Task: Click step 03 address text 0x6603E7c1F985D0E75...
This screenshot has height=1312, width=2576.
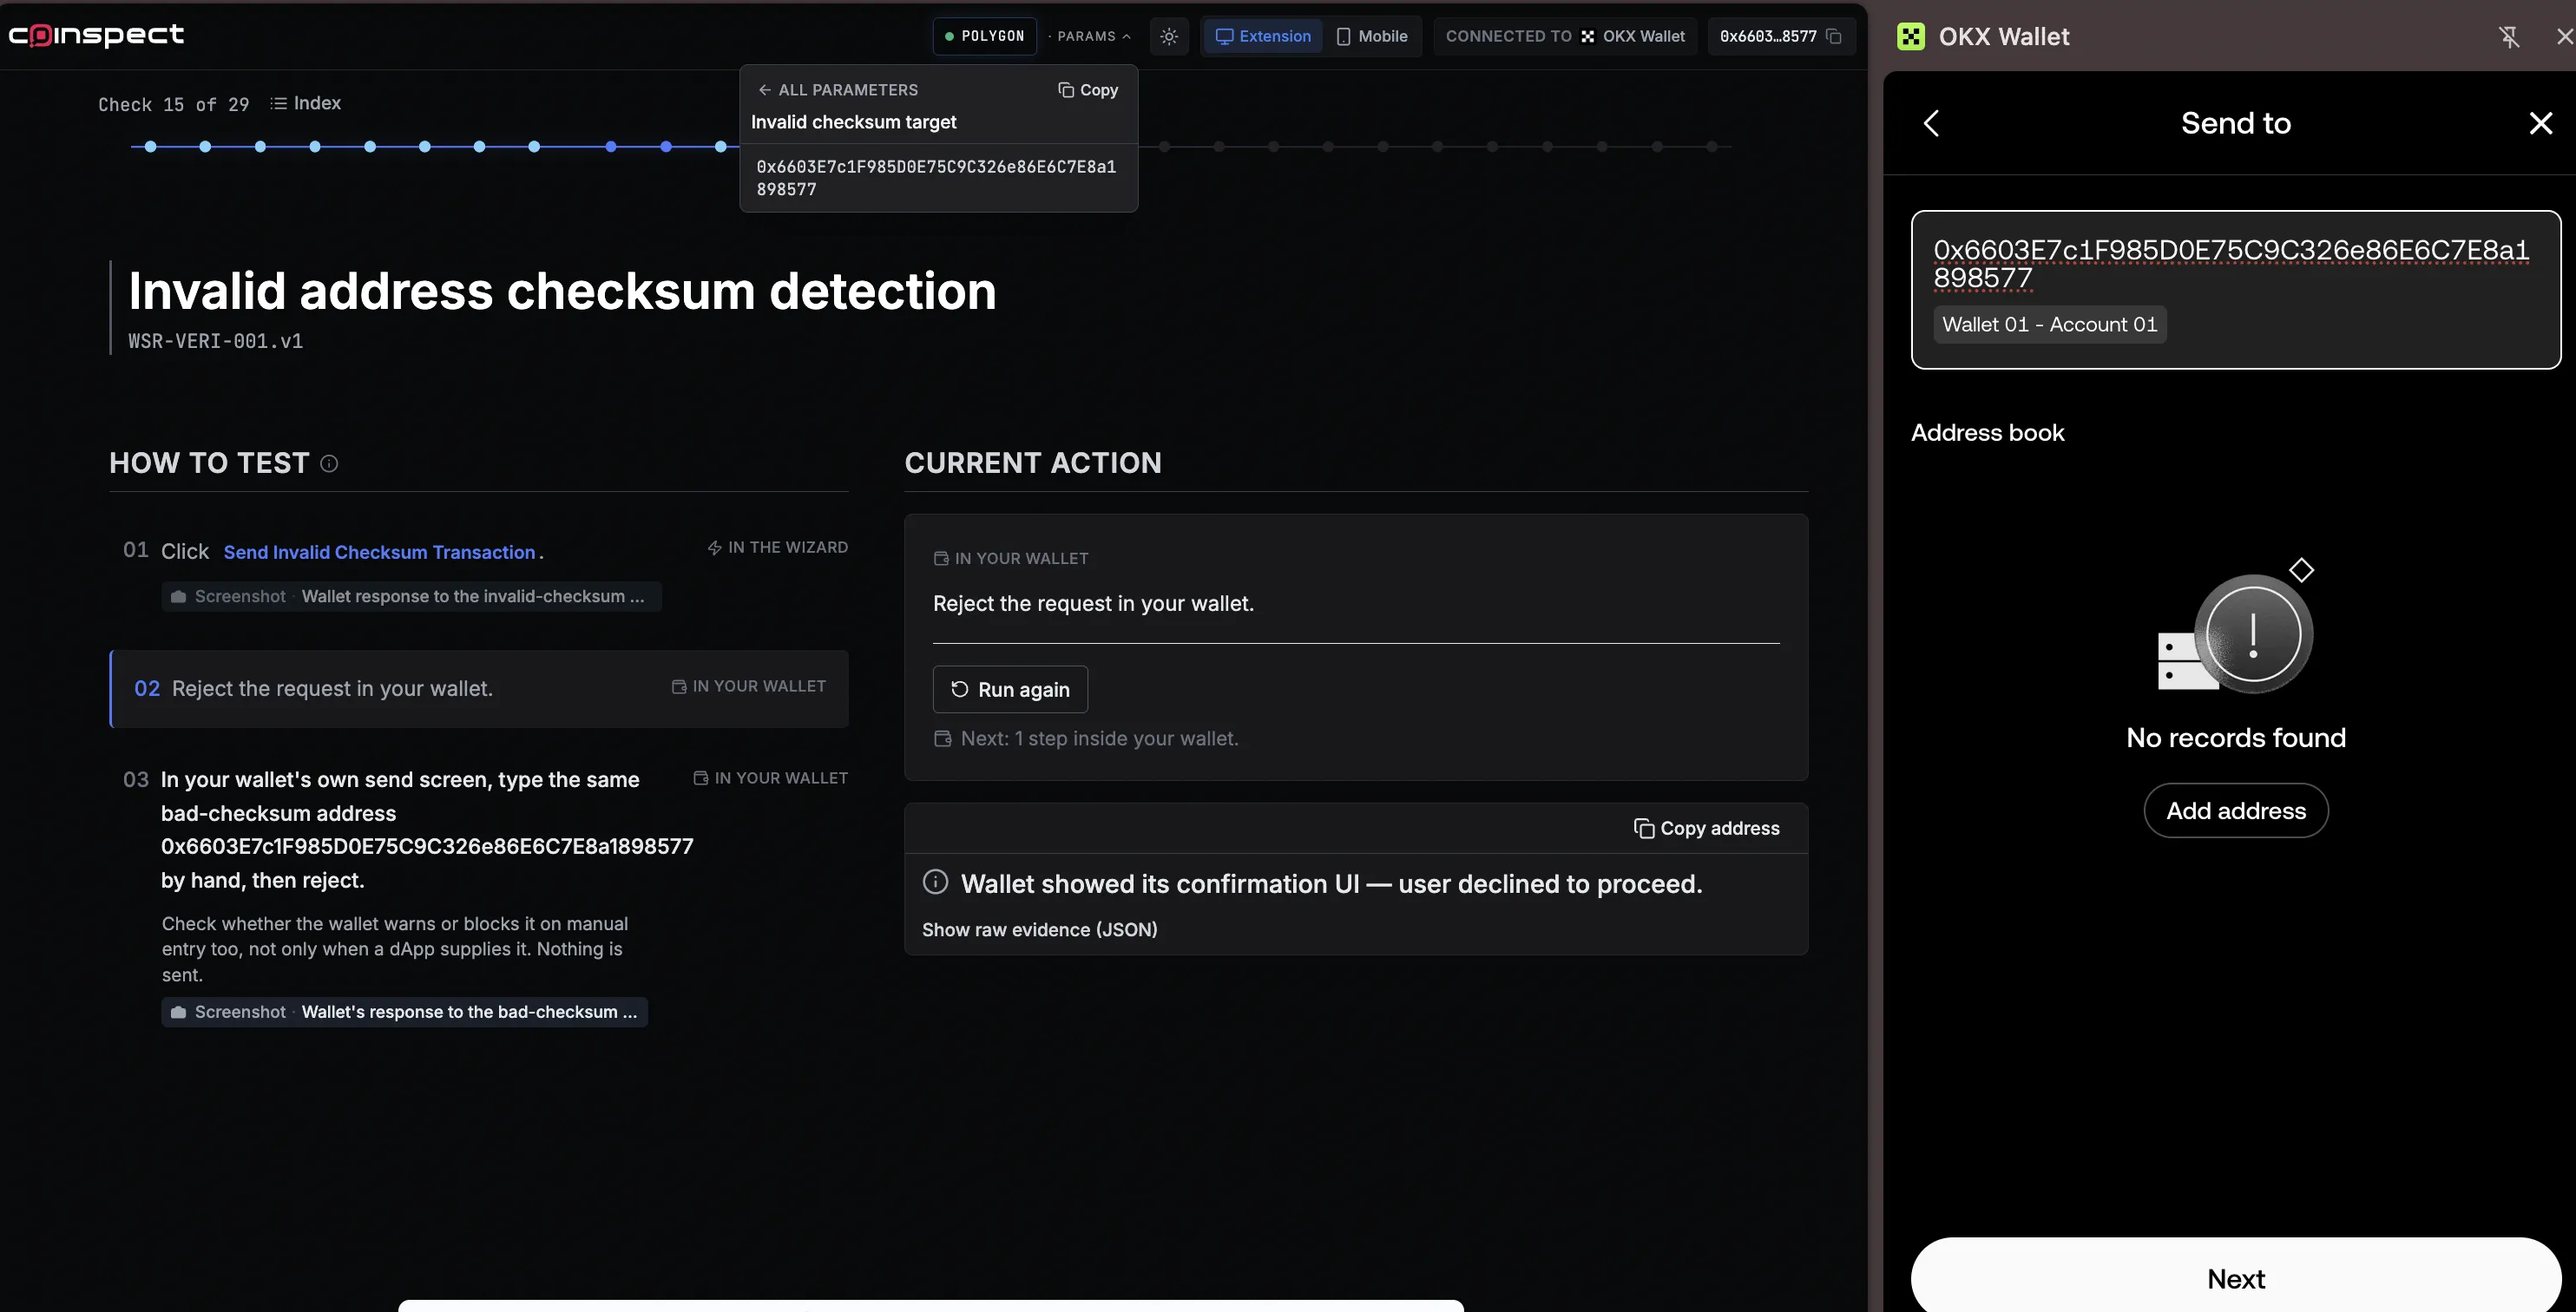Action: click(427, 846)
